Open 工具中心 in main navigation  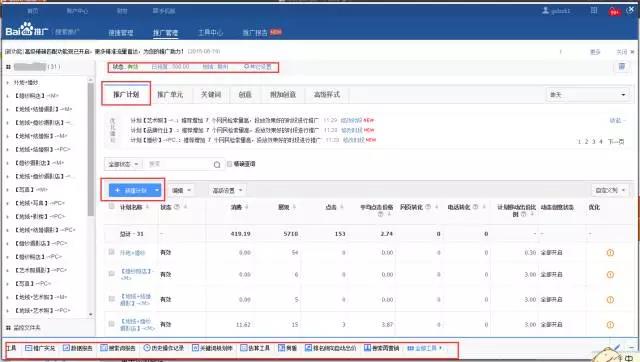[x=210, y=32]
